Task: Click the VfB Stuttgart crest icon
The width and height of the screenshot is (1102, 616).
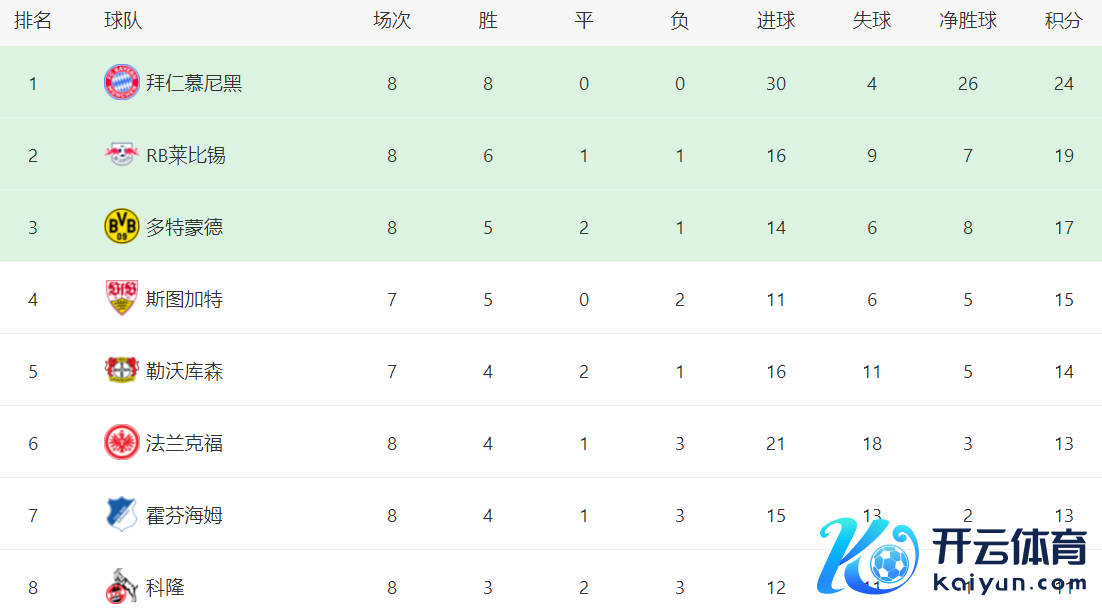Action: (x=122, y=298)
